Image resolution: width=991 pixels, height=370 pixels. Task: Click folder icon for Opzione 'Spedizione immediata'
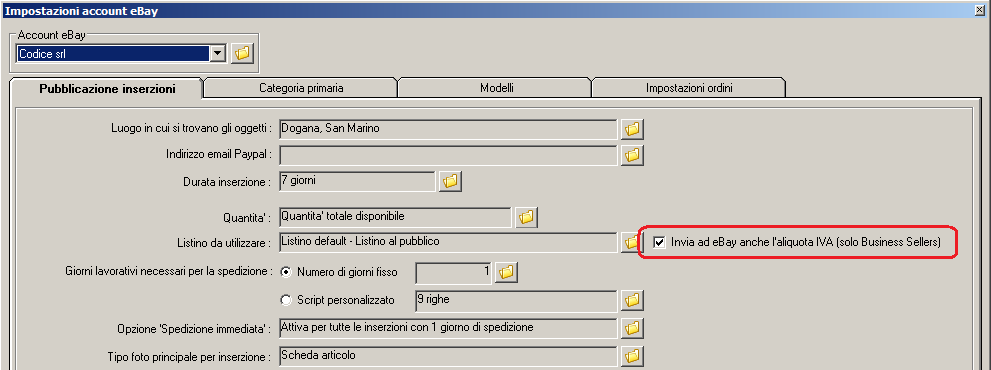tap(632, 328)
